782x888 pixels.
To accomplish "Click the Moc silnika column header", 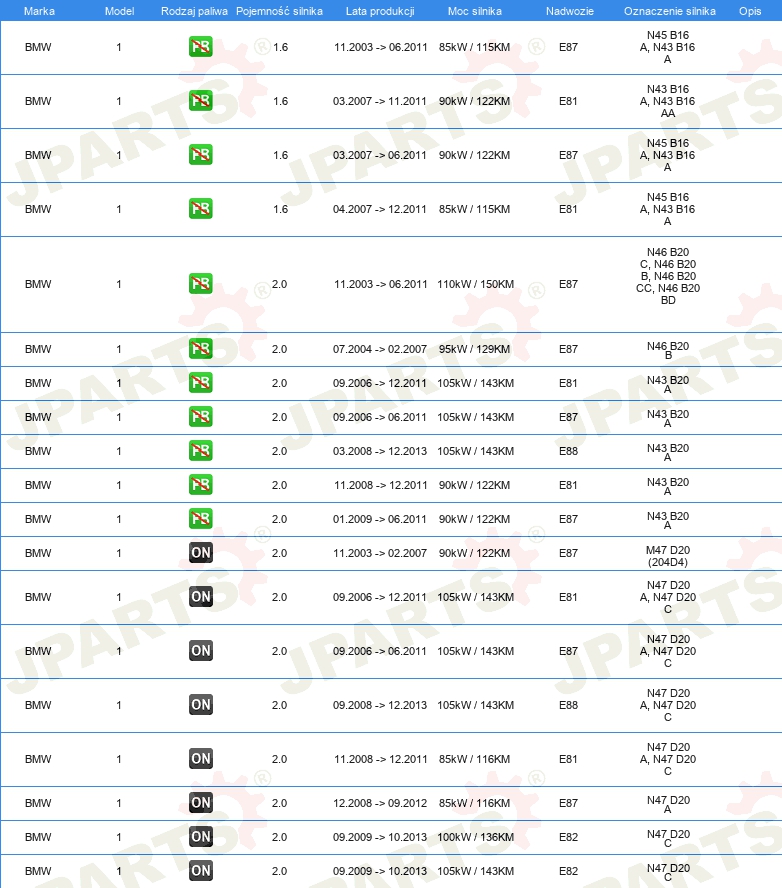I will 475,11.
